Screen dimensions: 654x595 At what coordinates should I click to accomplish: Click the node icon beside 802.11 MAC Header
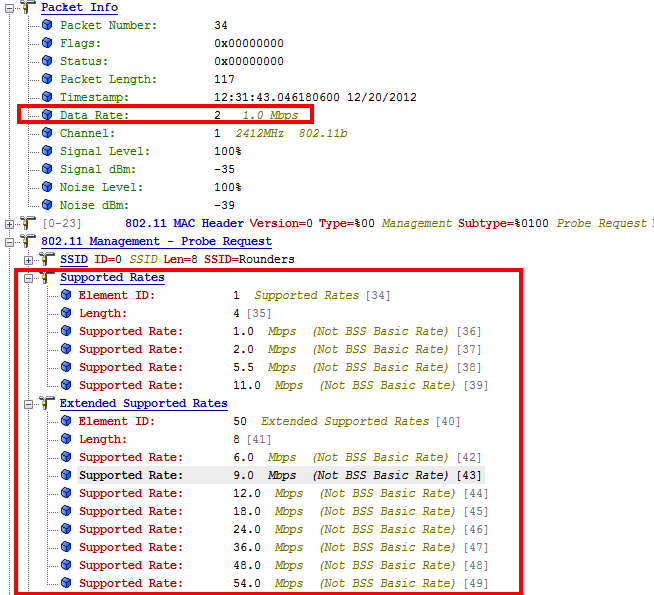(x=28, y=223)
